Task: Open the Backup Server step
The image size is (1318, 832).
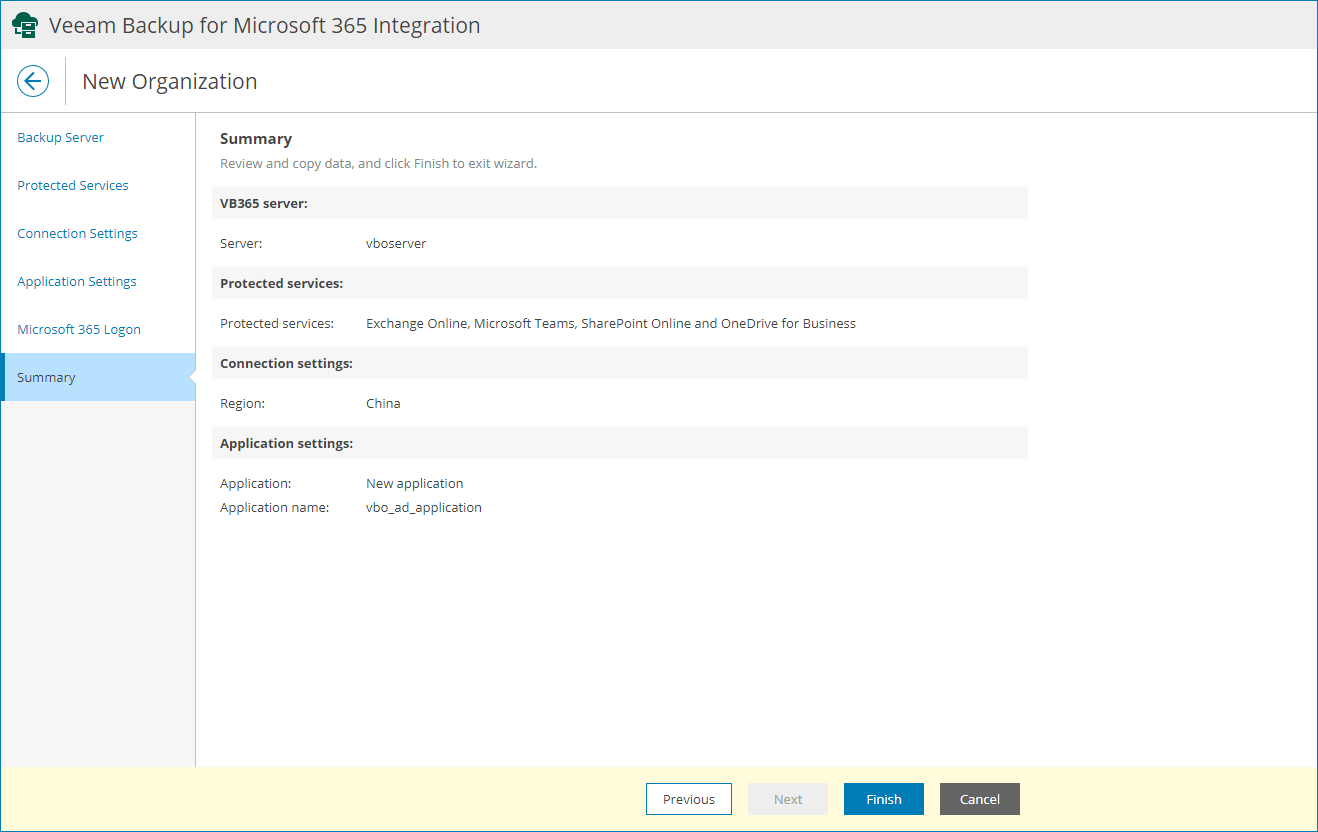Action: click(x=61, y=137)
